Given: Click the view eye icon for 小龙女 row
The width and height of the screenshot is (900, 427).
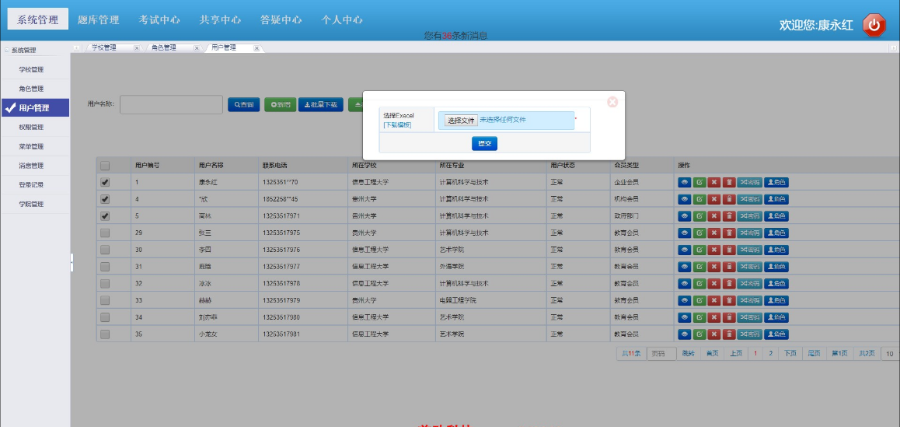Looking at the screenshot, I should click(x=684, y=334).
